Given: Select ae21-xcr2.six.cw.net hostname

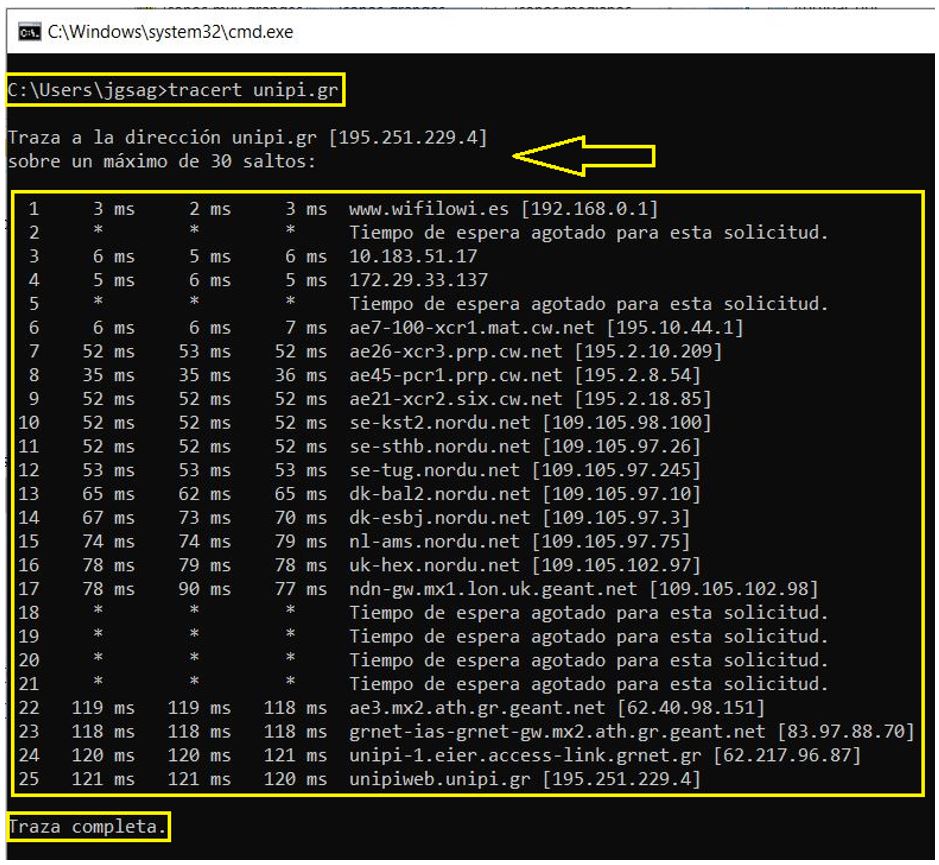Looking at the screenshot, I should 456,399.
